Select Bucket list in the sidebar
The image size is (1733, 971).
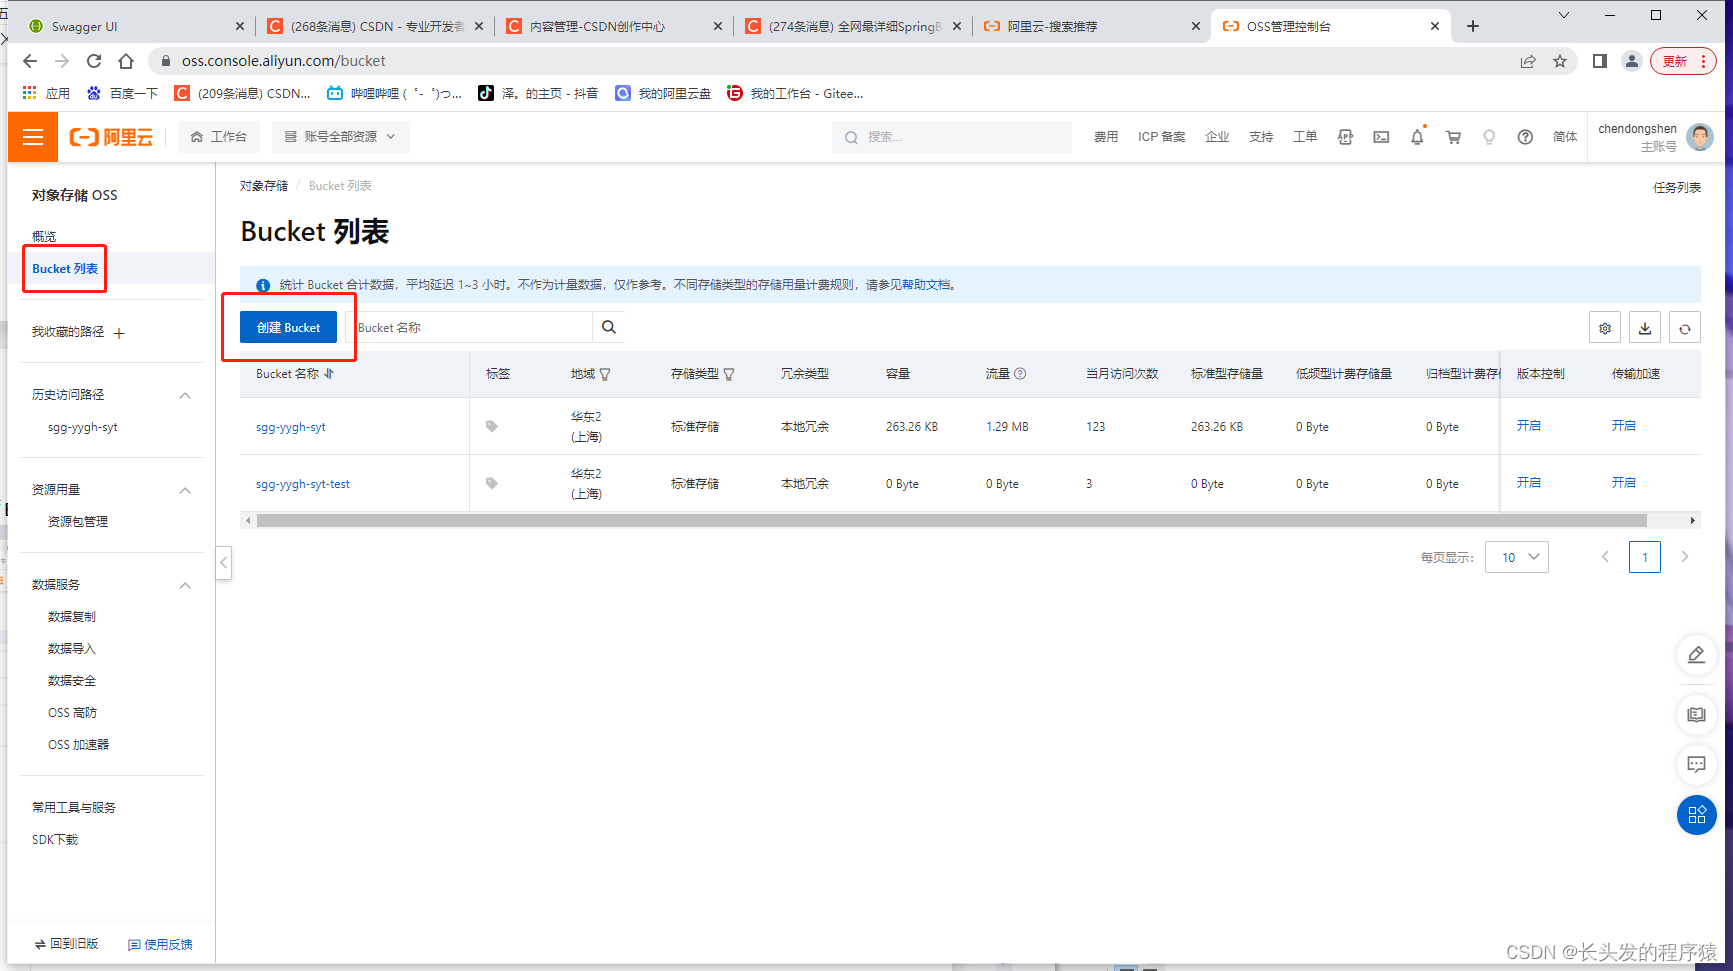tap(65, 269)
